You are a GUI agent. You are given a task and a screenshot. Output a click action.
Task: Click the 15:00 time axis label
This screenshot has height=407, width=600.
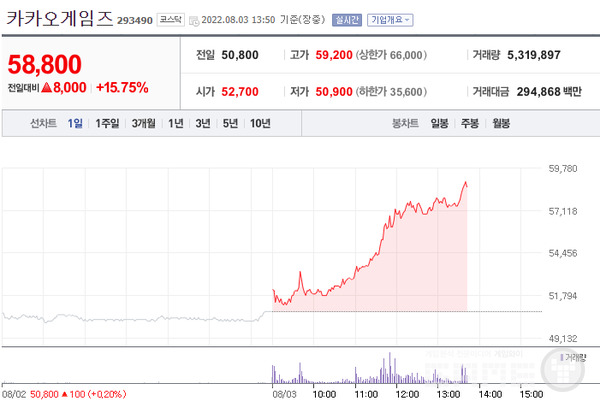tap(531, 394)
